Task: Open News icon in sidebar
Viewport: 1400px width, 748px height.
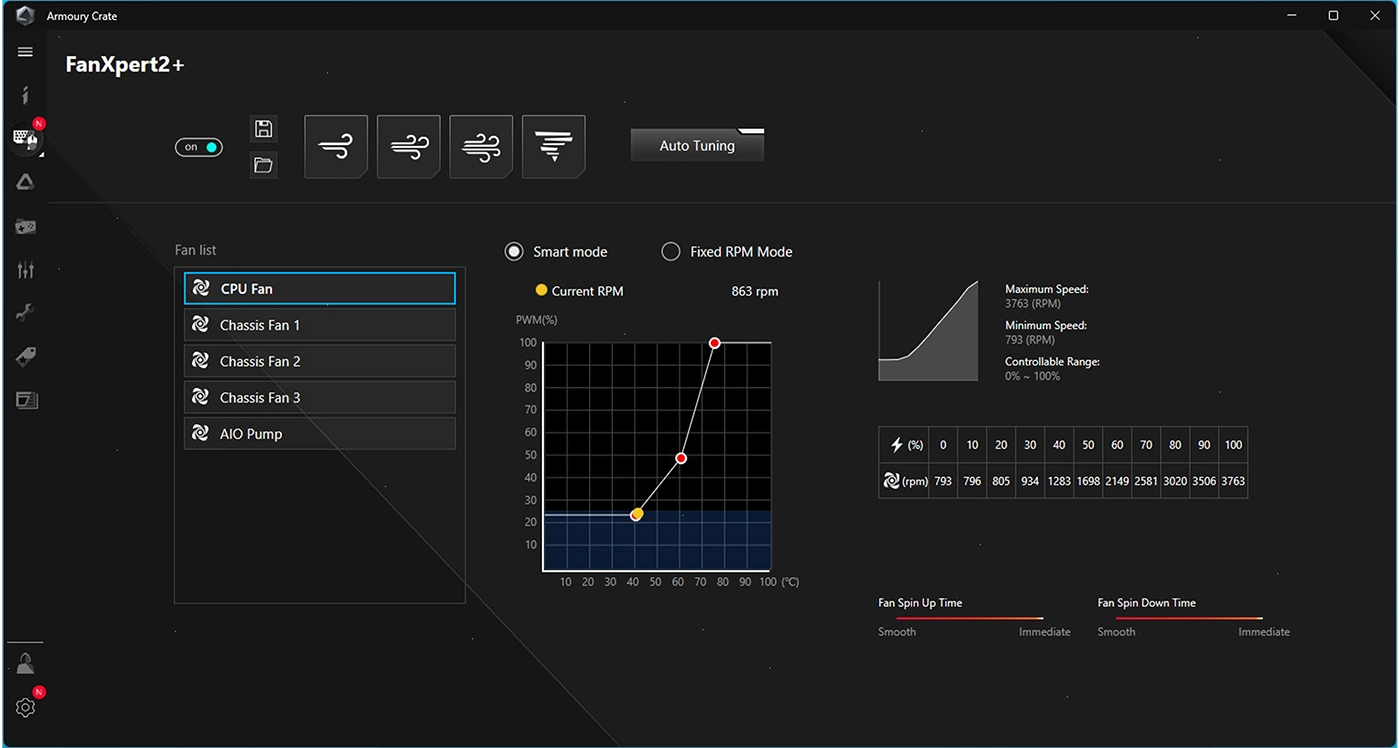Action: 25,400
